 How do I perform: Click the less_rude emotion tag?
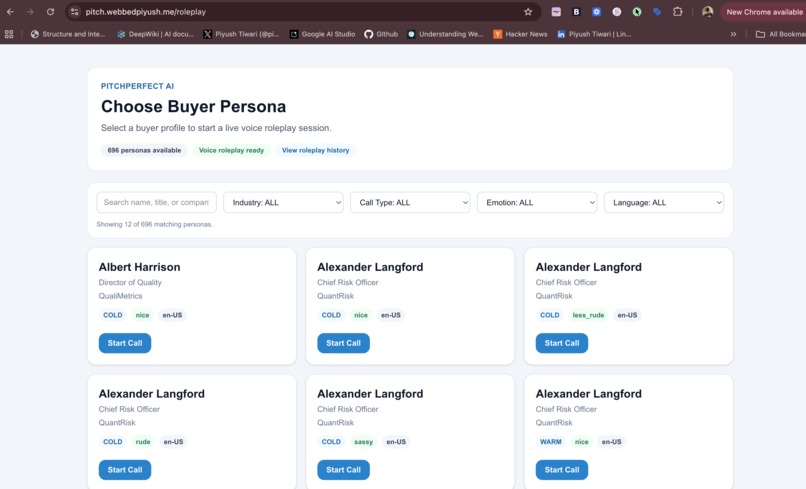(588, 315)
